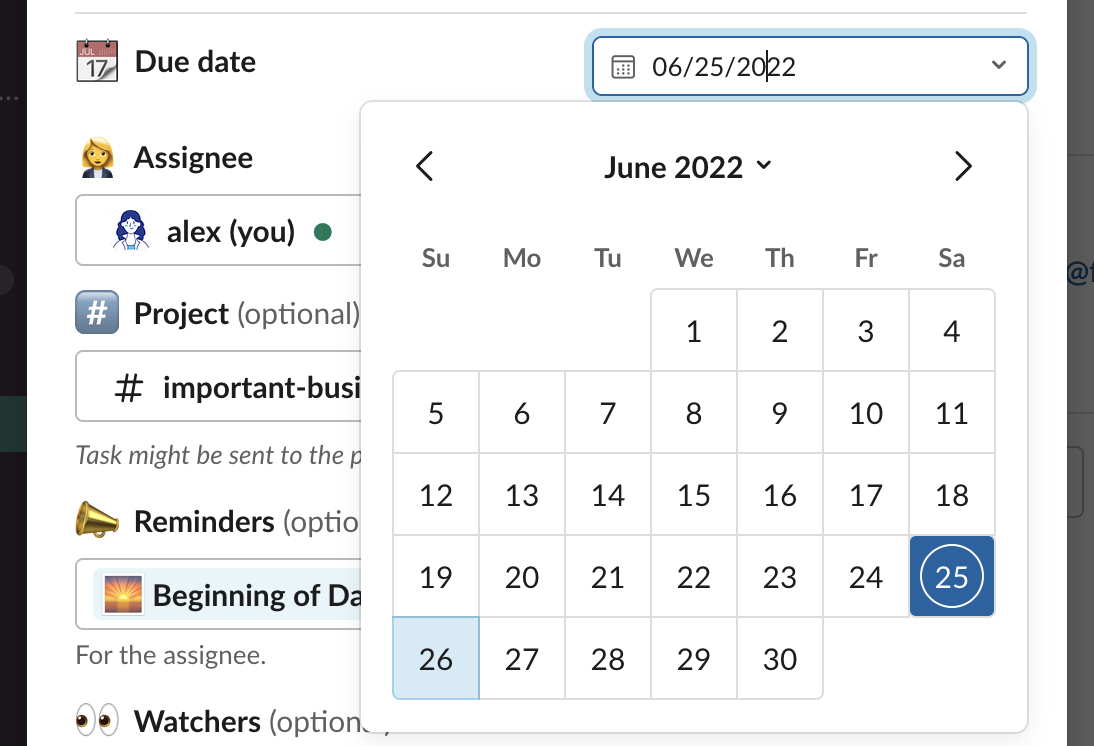Viewport: 1094px width, 746px height.
Task: Select June 30 as due date
Action: click(x=780, y=659)
